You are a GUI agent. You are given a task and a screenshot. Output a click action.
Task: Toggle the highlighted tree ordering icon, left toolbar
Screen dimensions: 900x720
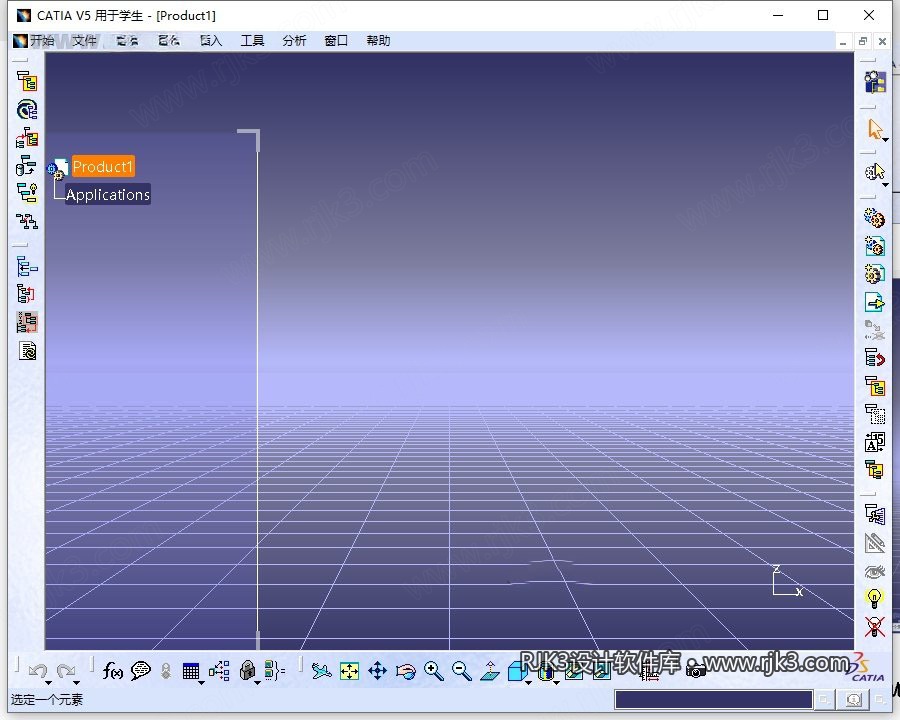coord(27,323)
